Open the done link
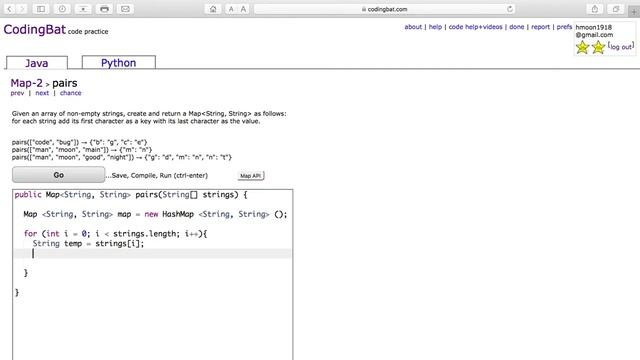This screenshot has width=640, height=360. [516, 27]
